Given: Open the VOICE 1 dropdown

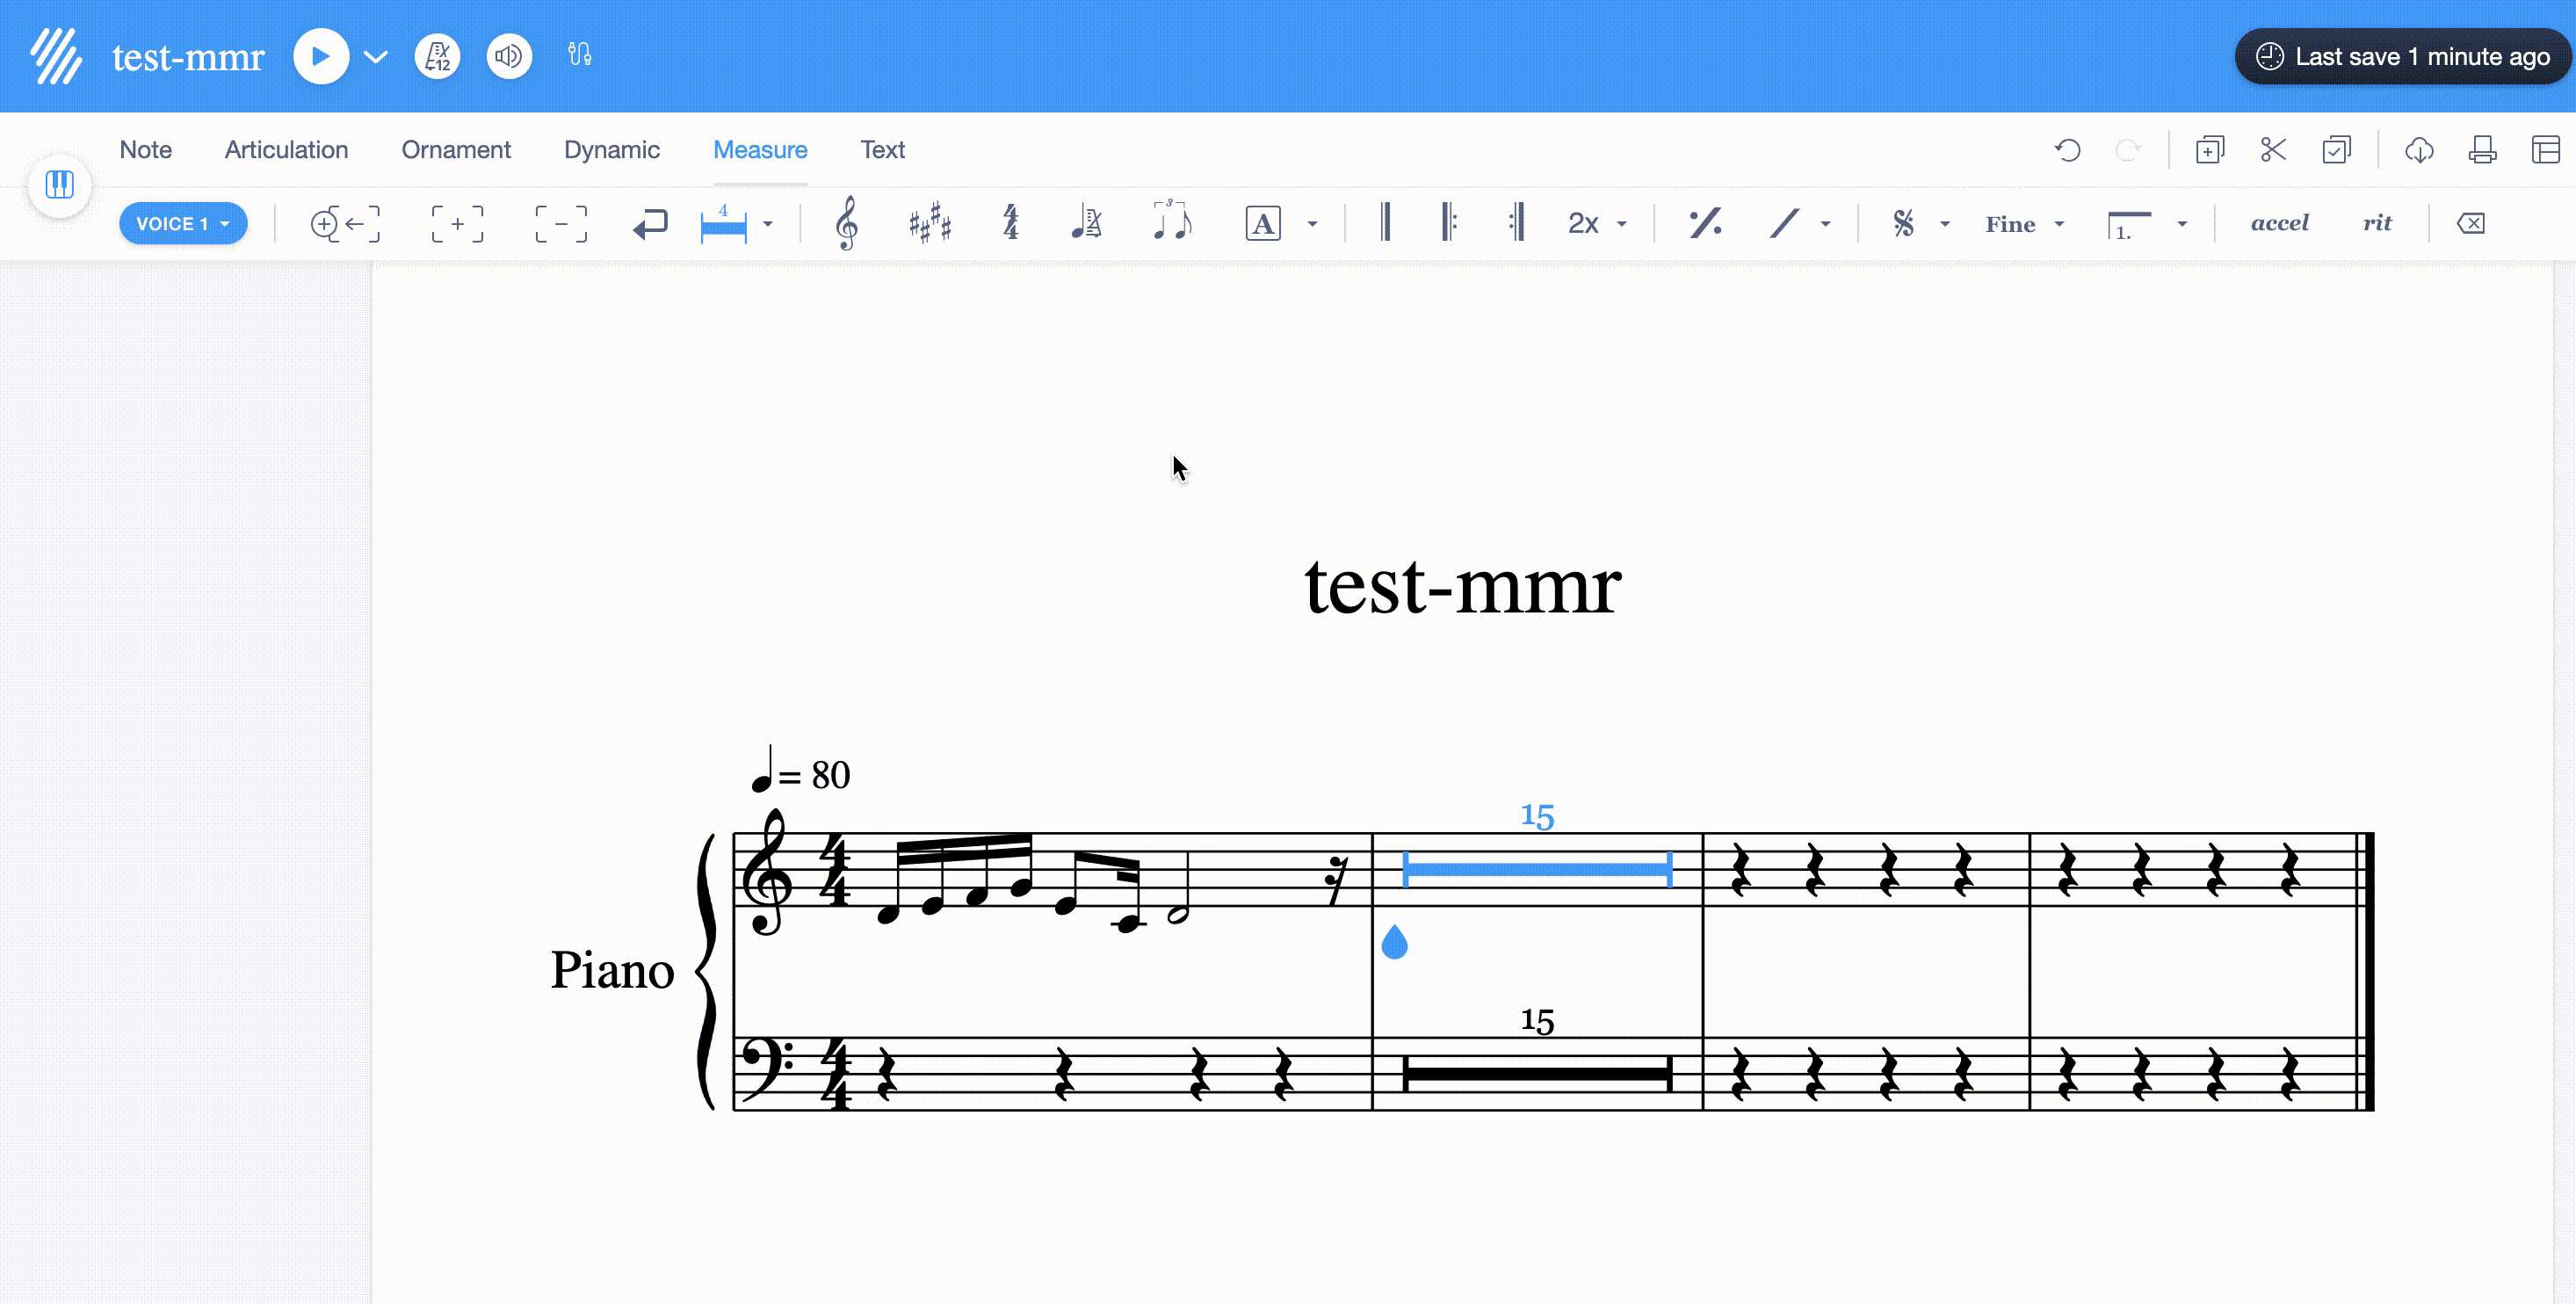Looking at the screenshot, I should pos(183,223).
